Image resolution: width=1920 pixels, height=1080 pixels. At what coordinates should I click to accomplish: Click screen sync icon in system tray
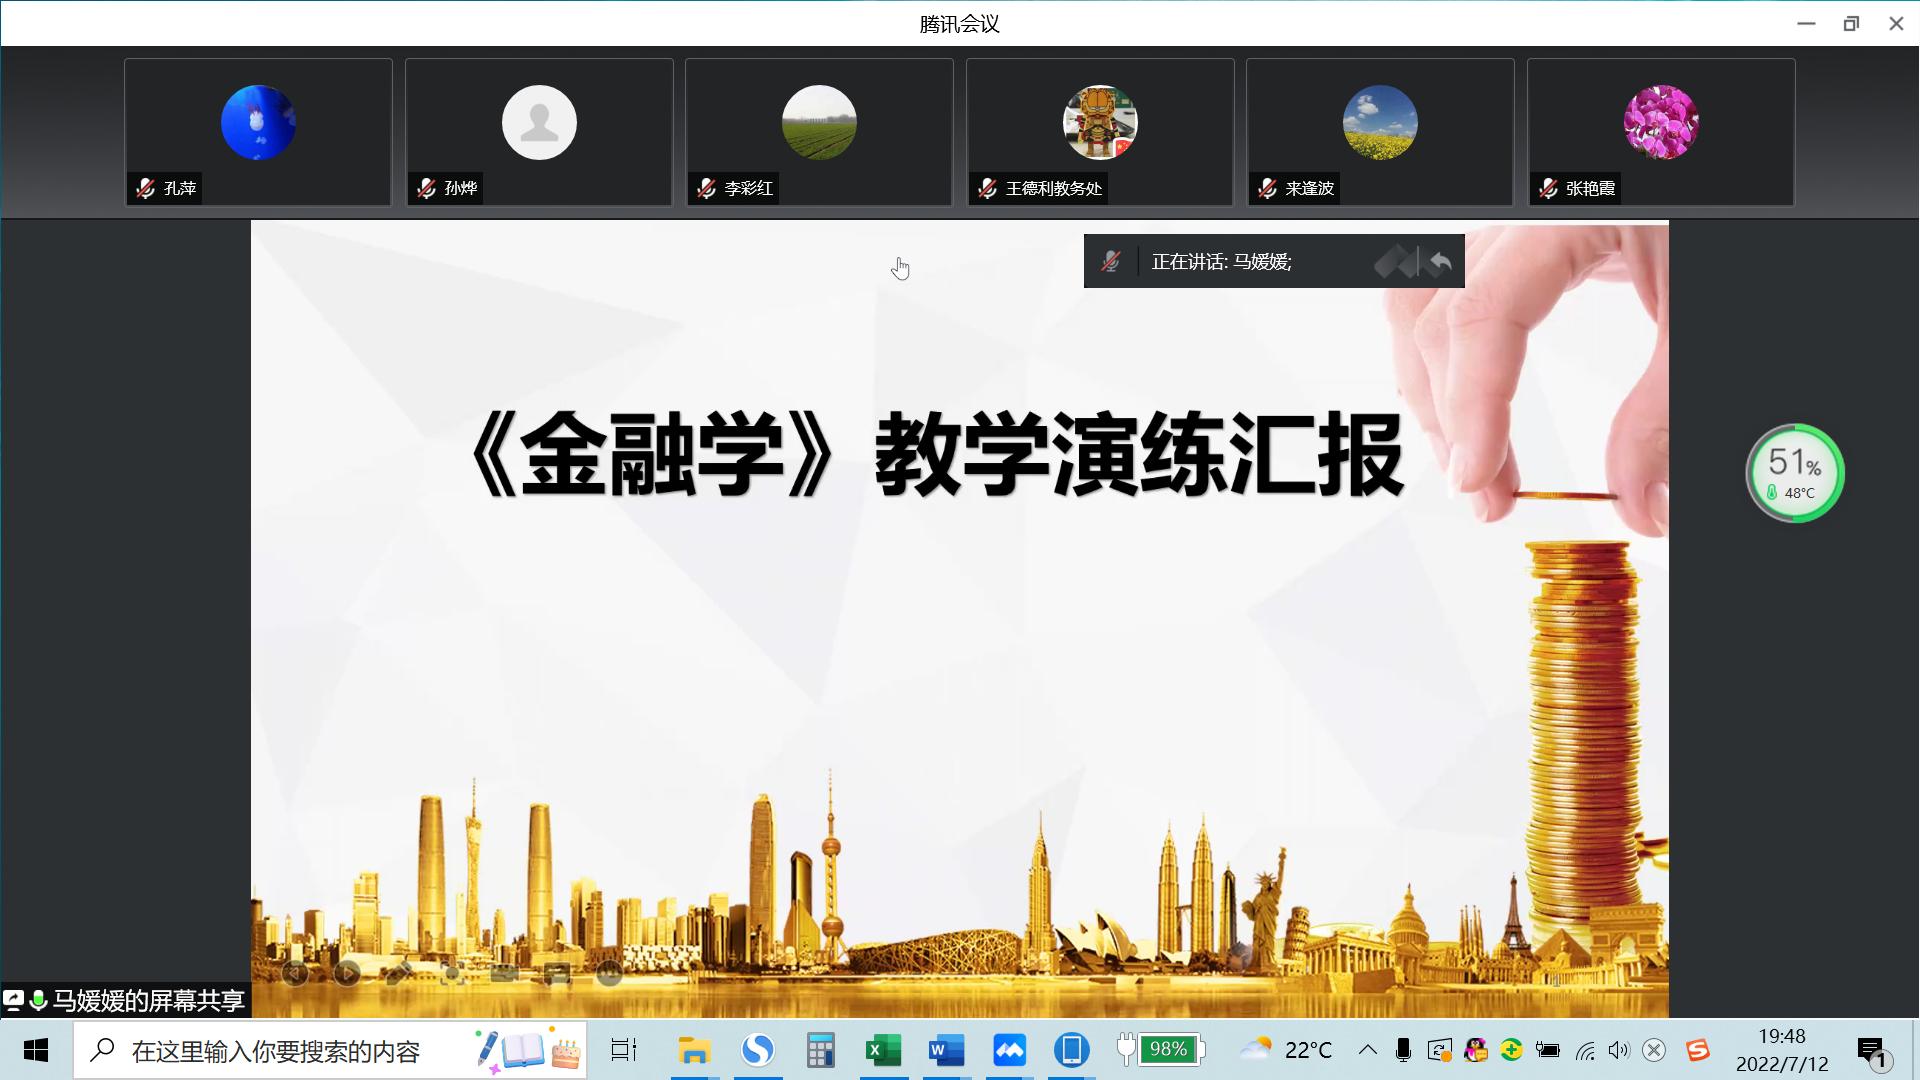(1439, 1050)
